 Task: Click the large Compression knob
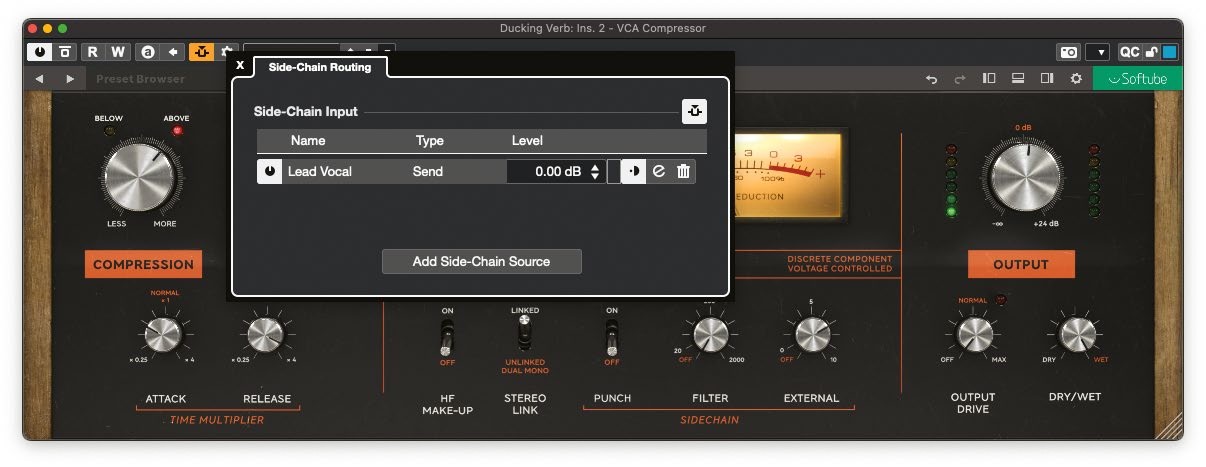[140, 179]
